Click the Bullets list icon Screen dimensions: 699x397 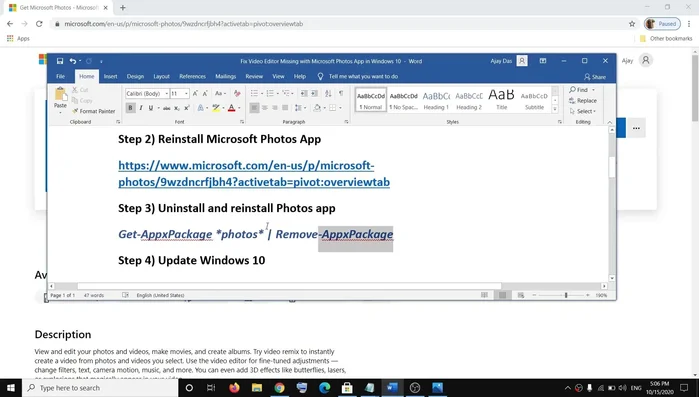(x=254, y=93)
